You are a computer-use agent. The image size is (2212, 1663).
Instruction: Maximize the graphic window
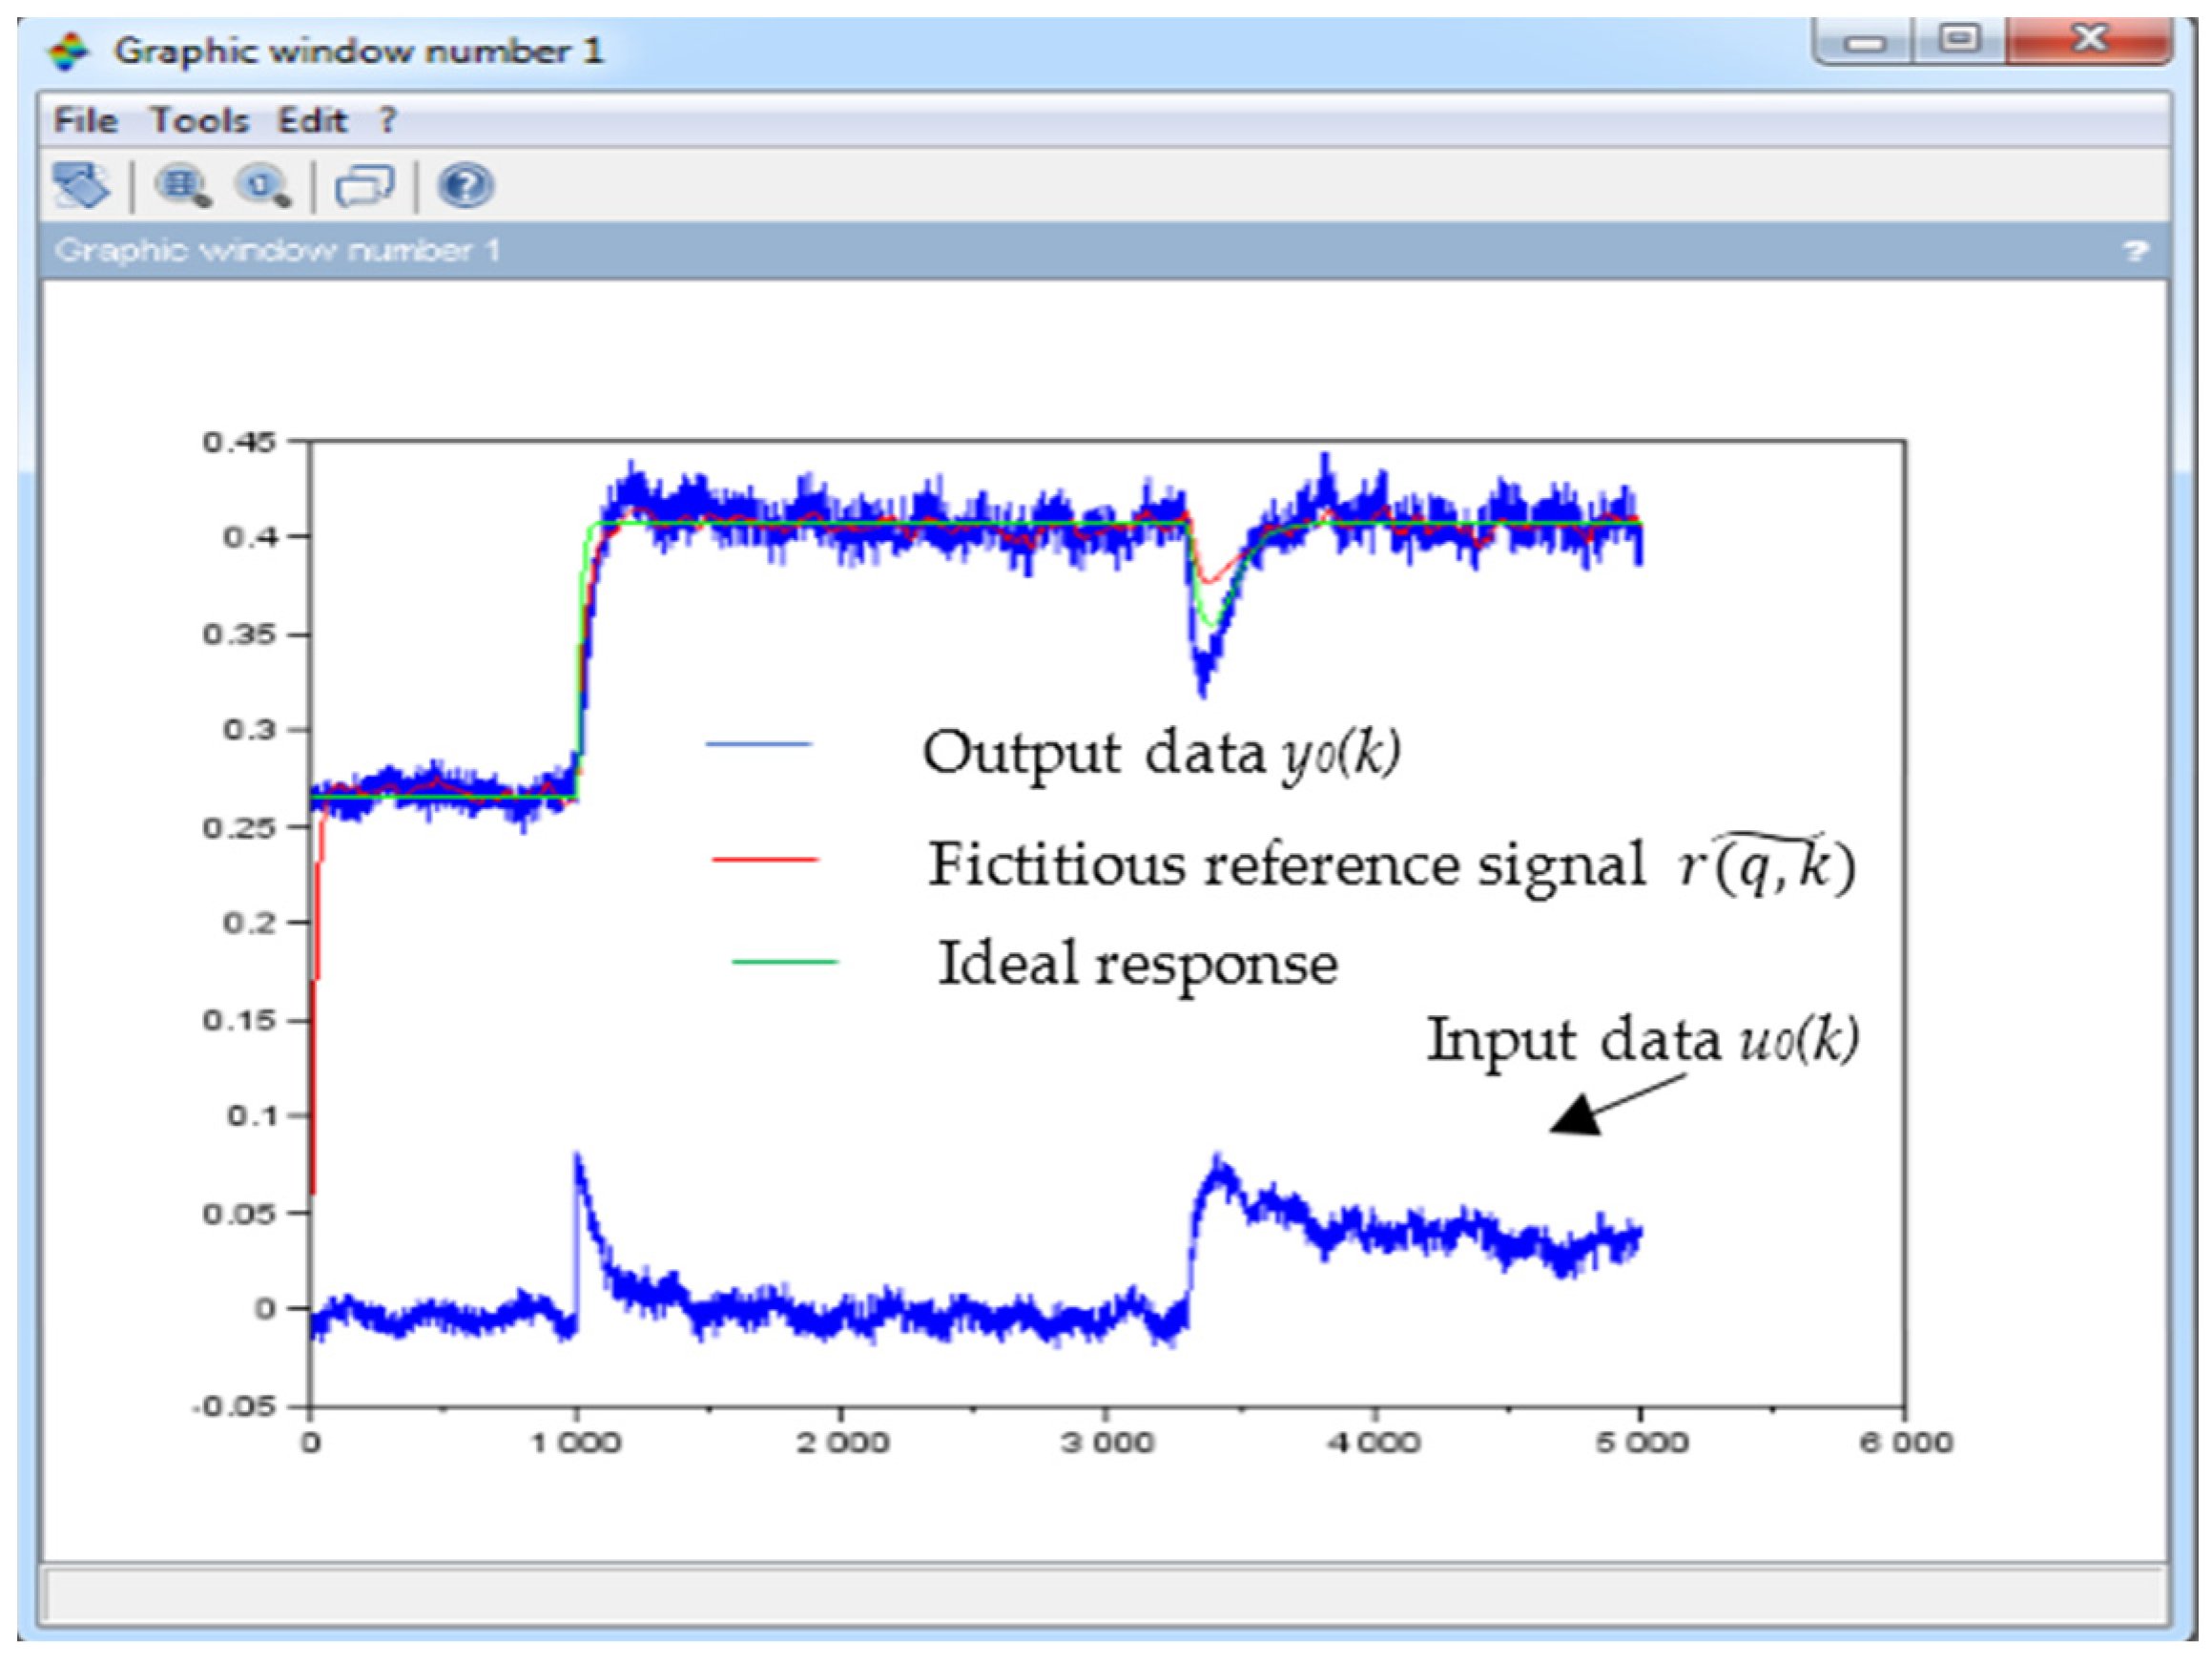point(1959,40)
